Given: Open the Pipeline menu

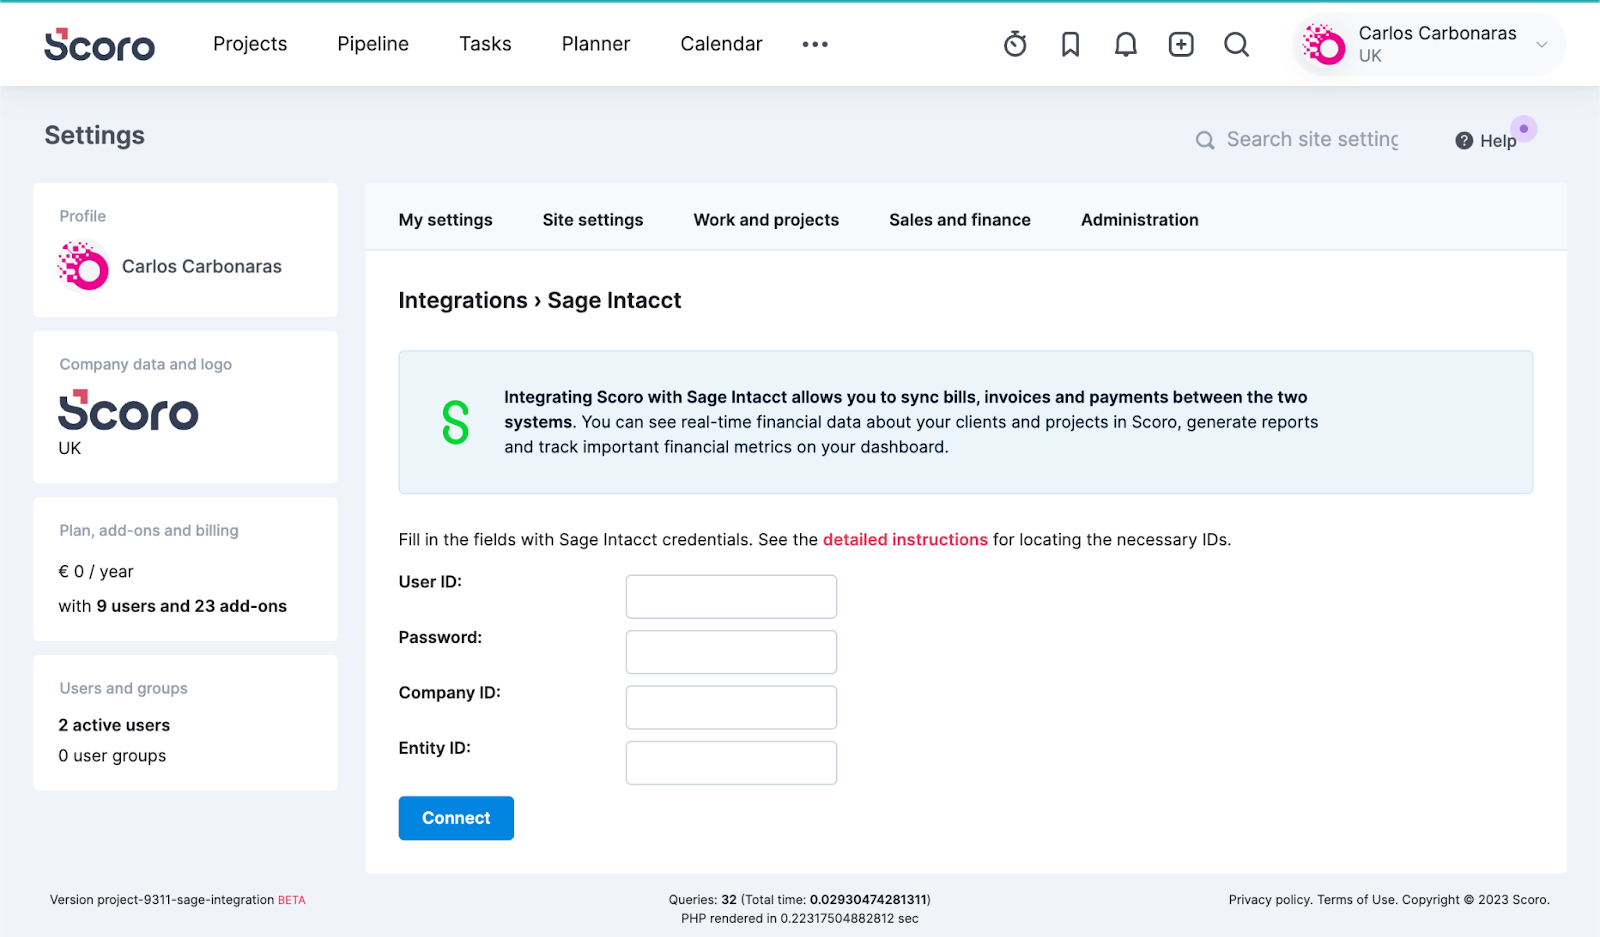Looking at the screenshot, I should [373, 44].
